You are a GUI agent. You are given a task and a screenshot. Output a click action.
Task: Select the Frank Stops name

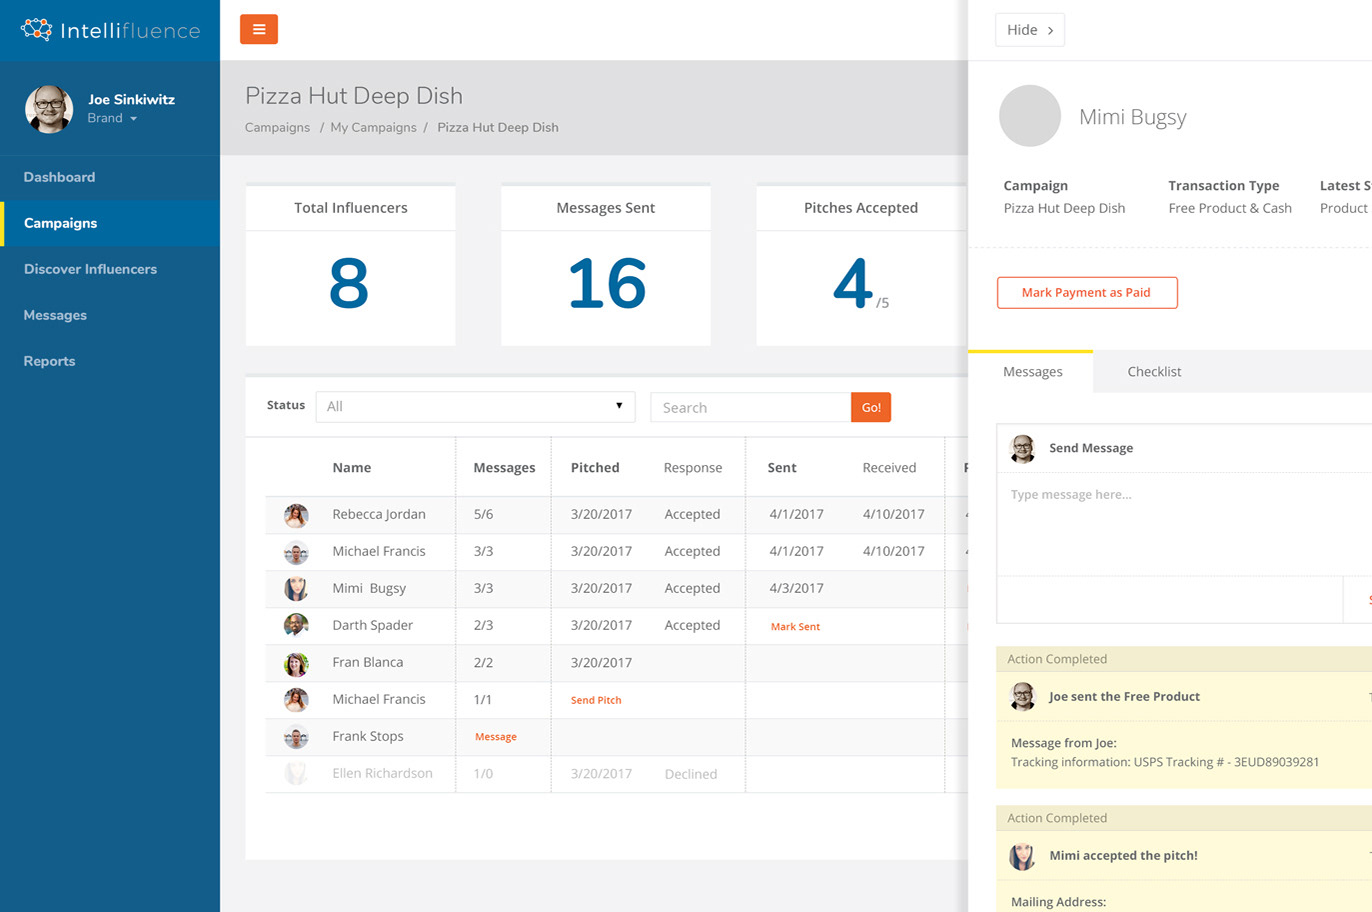[368, 736]
